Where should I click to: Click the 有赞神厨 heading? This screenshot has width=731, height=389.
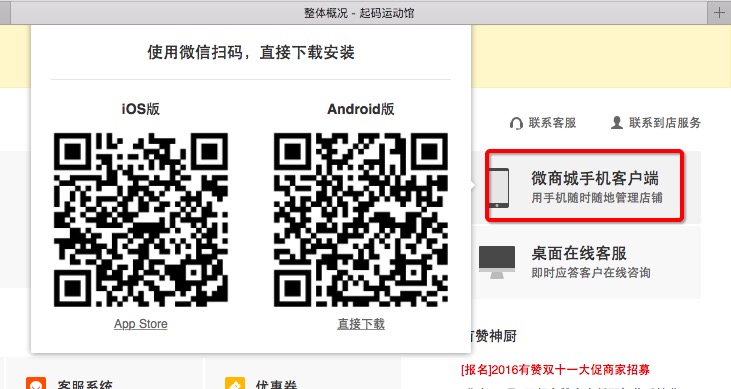coord(494,336)
